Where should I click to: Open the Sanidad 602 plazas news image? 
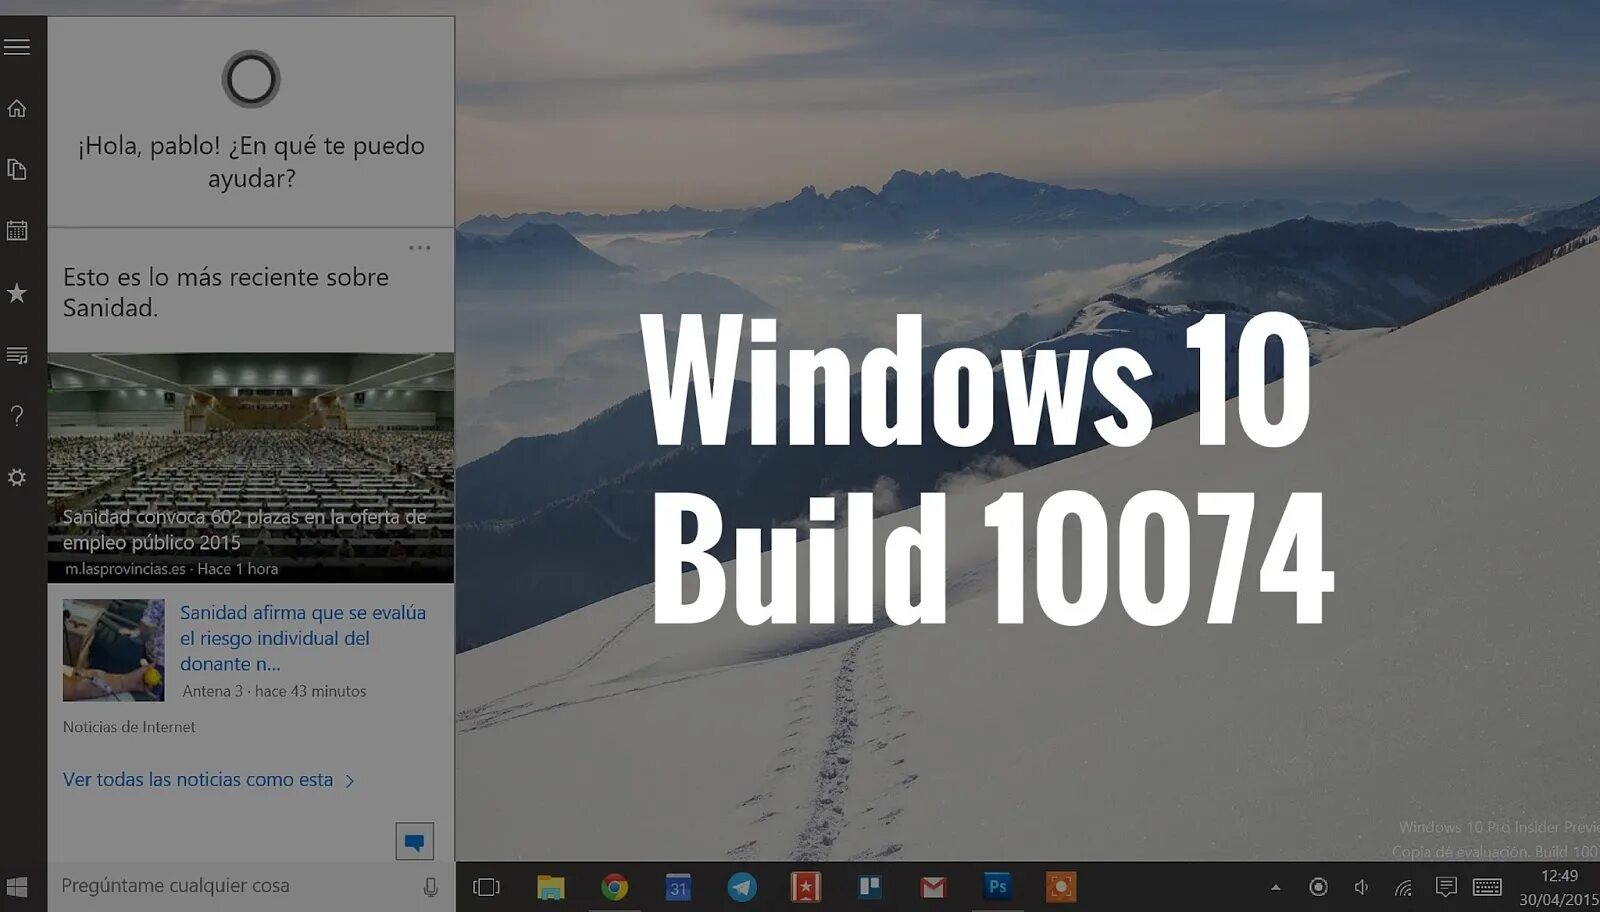251,467
